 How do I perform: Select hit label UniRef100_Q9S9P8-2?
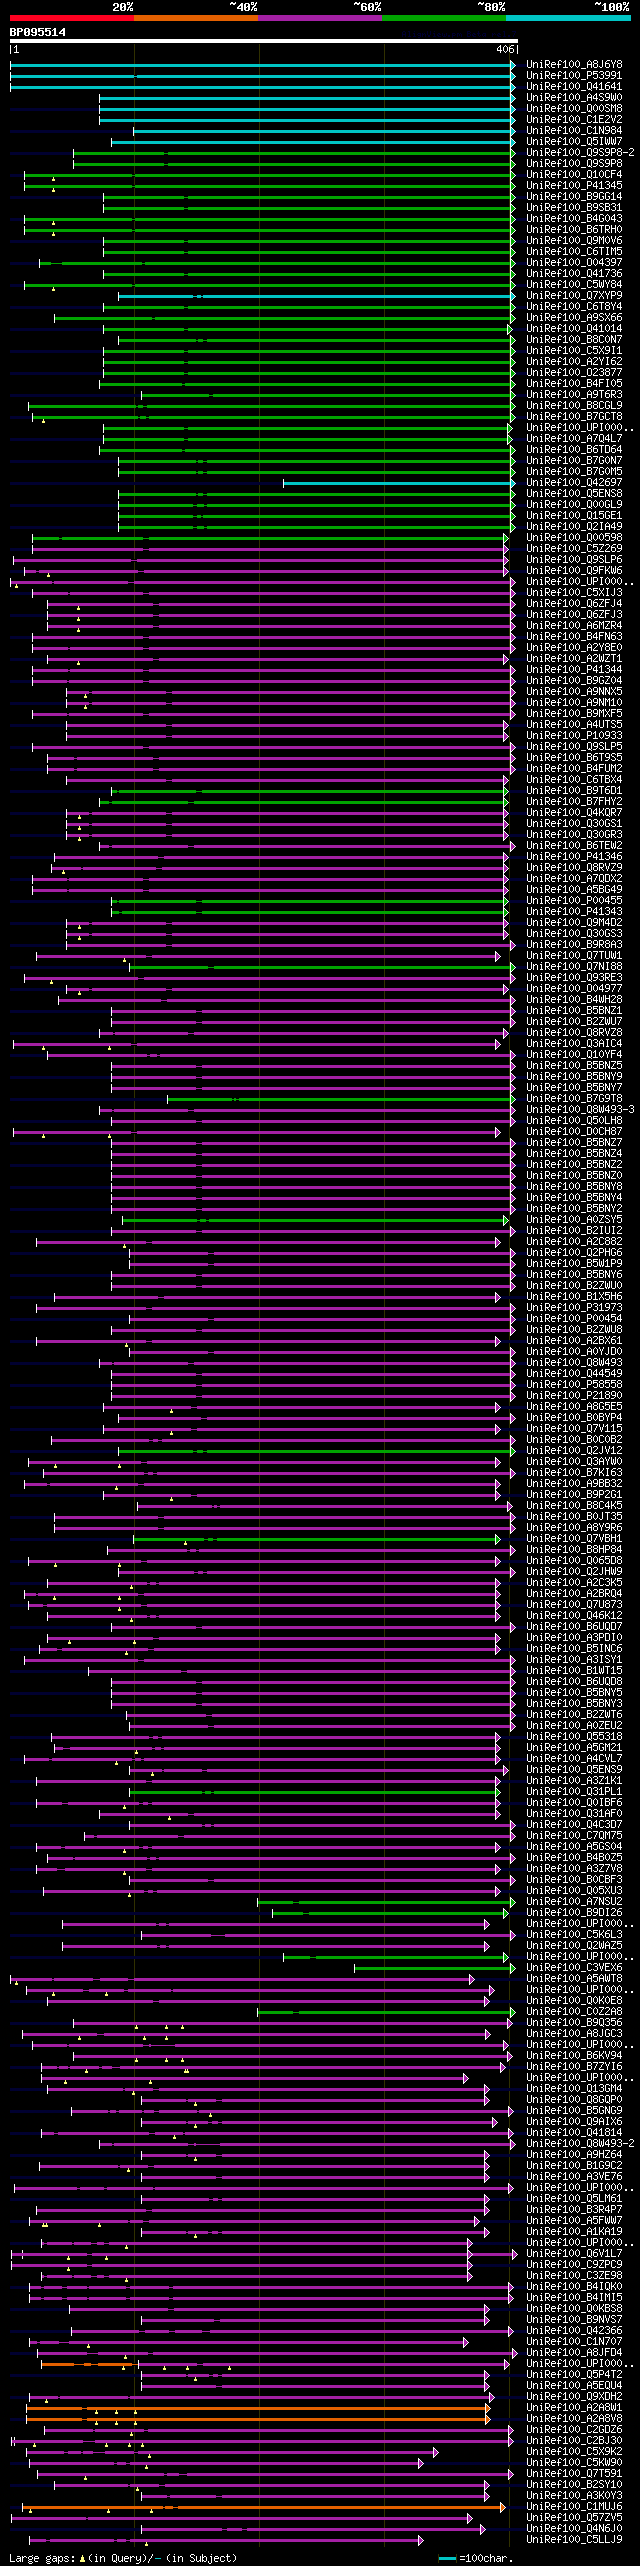click(x=580, y=153)
